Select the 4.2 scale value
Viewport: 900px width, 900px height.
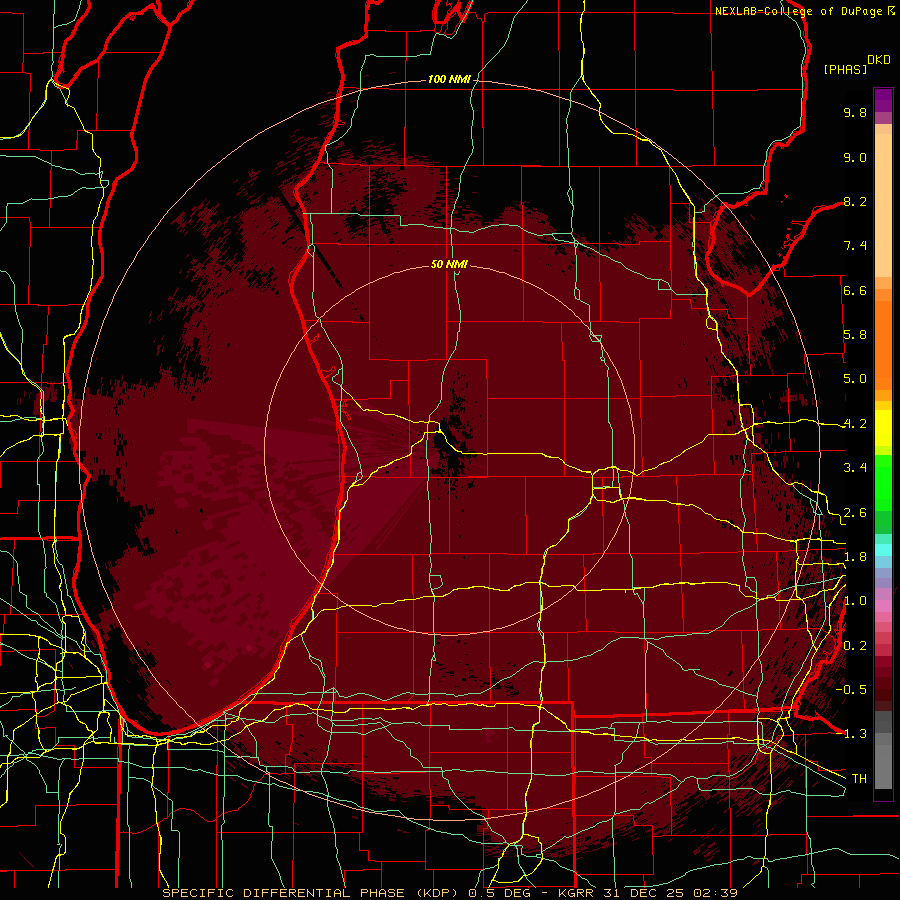pos(855,424)
